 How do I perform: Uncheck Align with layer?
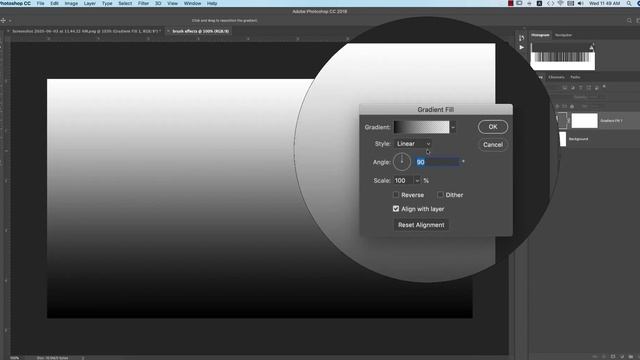coord(396,209)
